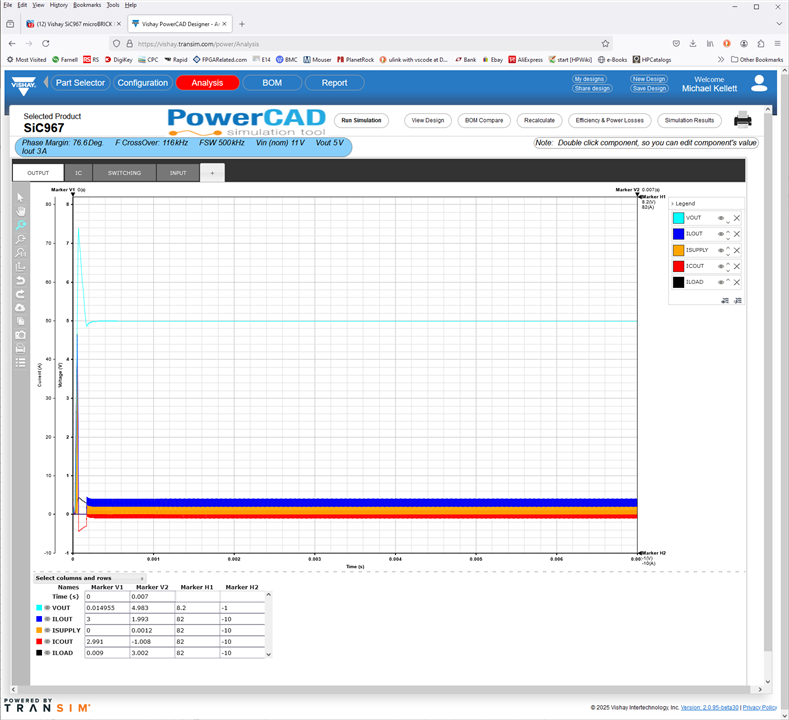Open the browser downloads icon
789x720 pixels.
(693, 44)
